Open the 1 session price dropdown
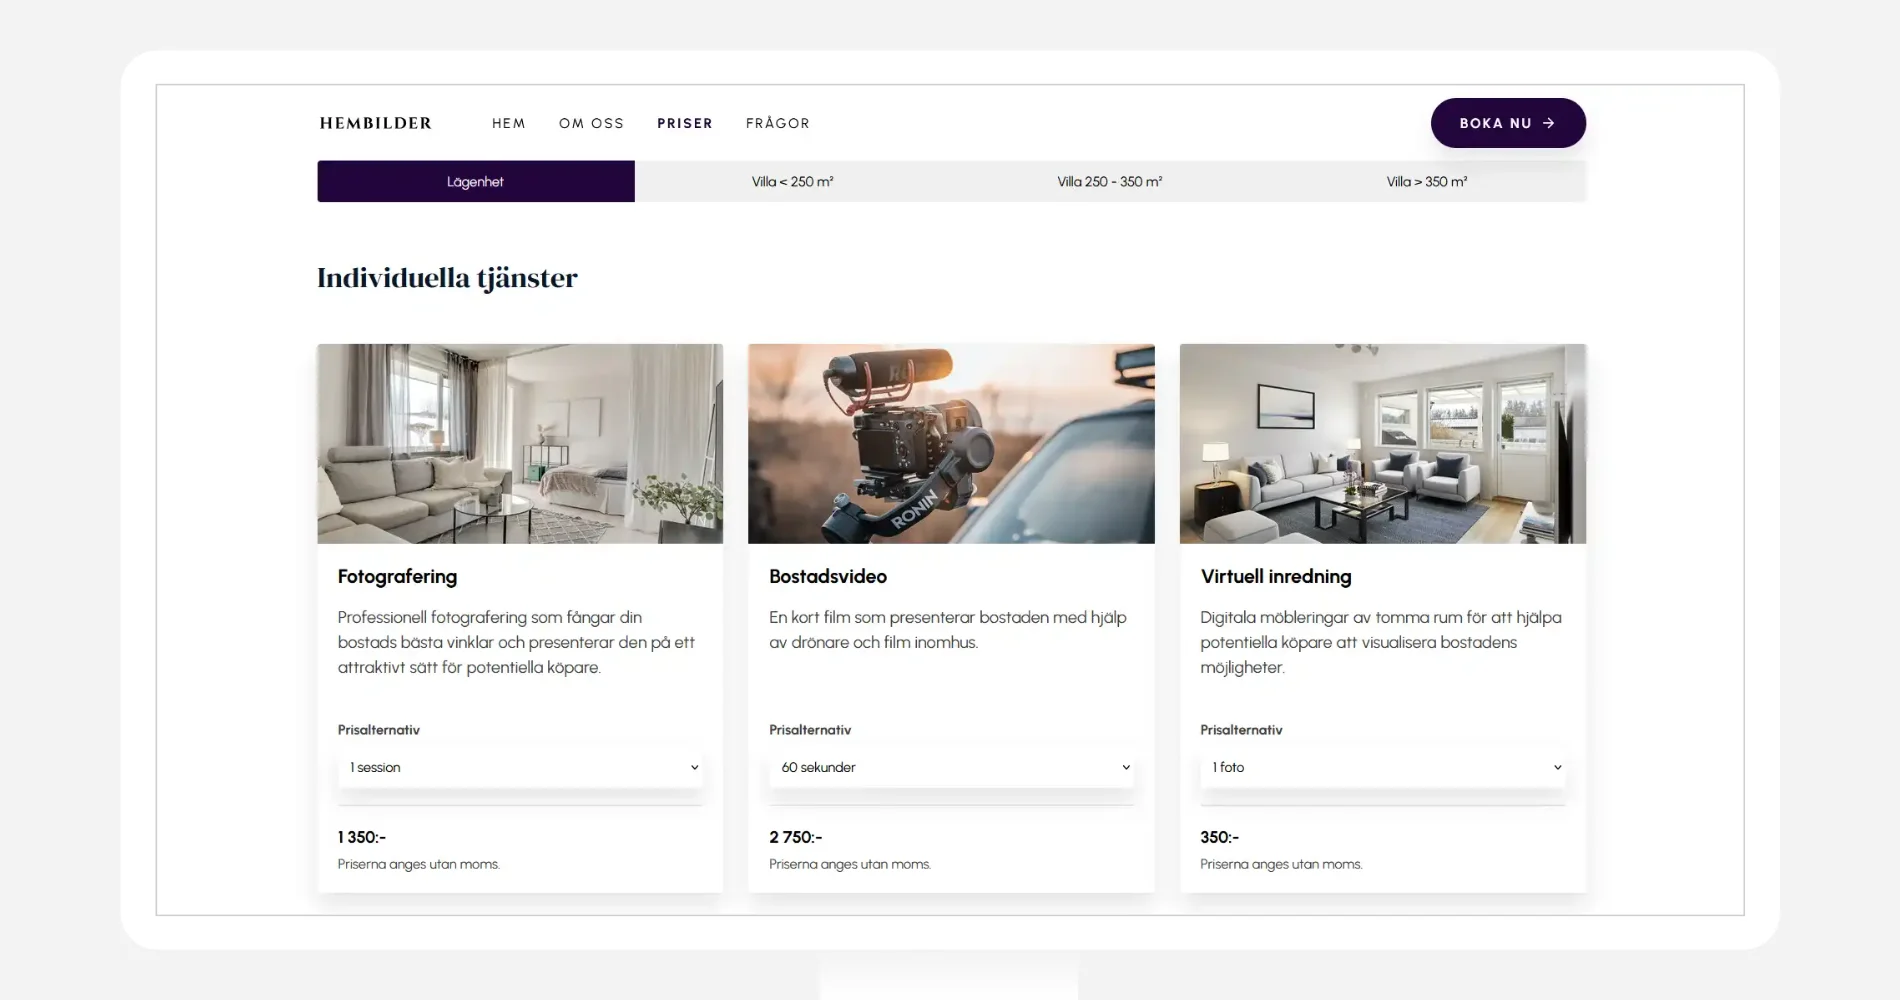Image resolution: width=1900 pixels, height=1000 pixels. pyautogui.click(x=520, y=767)
